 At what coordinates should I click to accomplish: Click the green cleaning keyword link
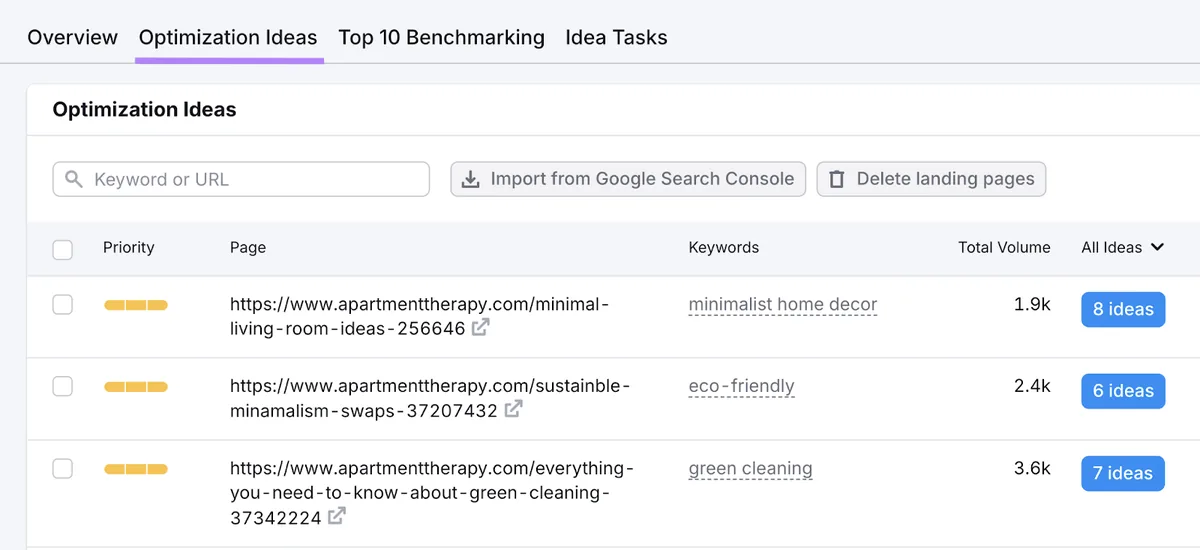tap(750, 468)
